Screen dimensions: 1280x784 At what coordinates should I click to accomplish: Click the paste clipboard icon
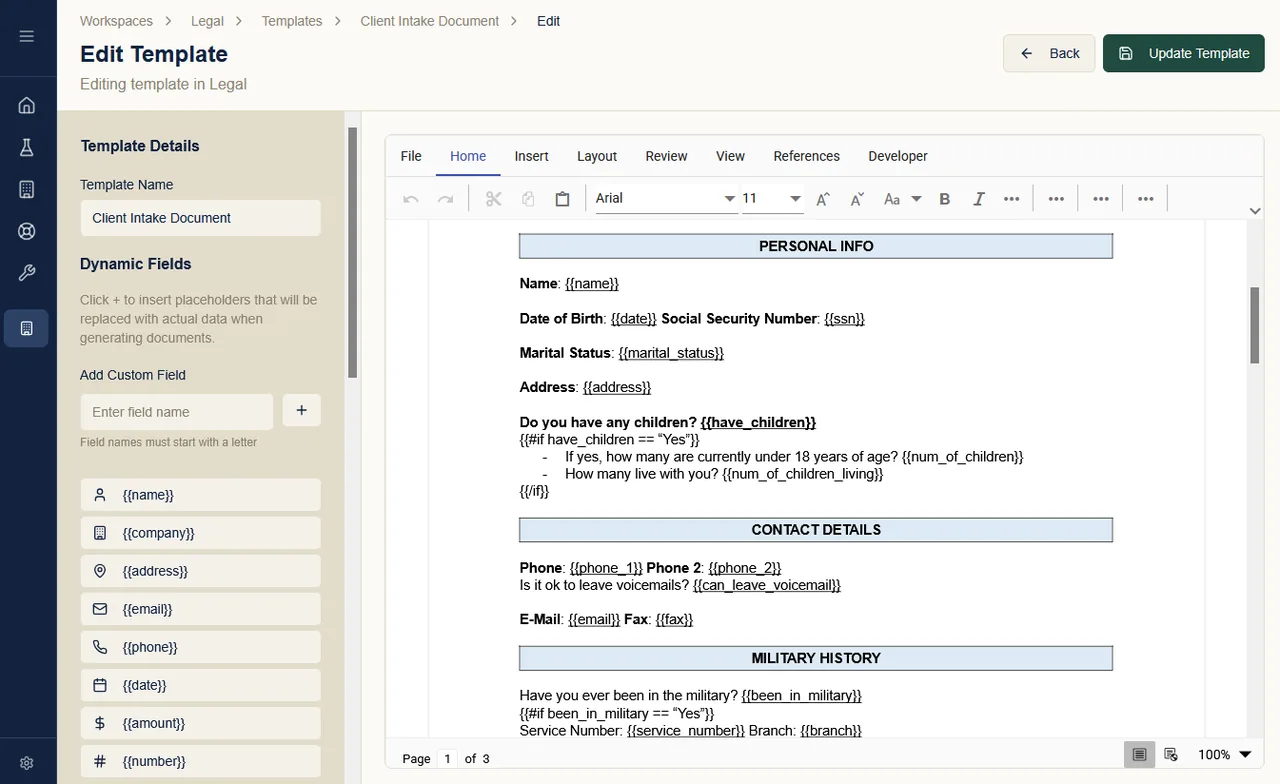(563, 199)
